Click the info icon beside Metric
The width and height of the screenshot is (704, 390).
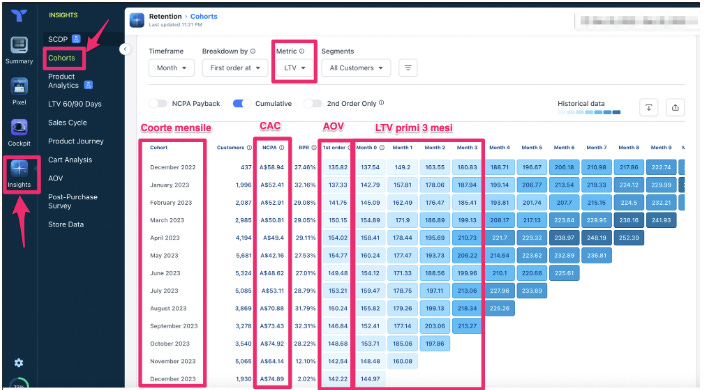tap(302, 51)
